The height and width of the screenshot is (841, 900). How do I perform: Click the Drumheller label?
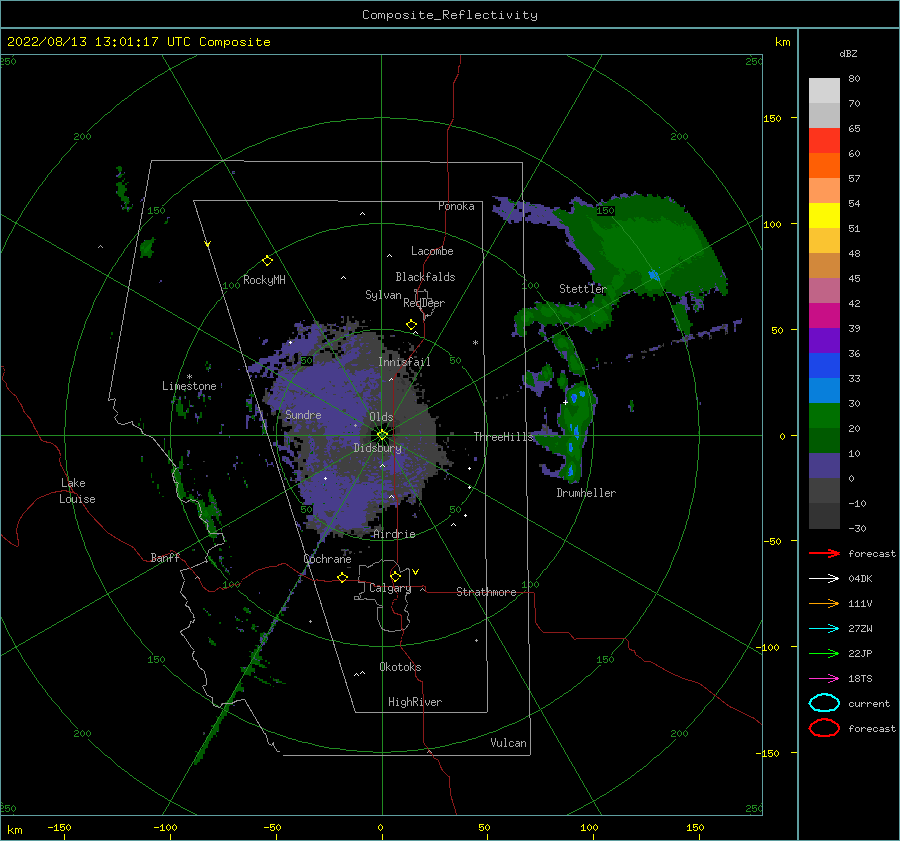(x=586, y=493)
